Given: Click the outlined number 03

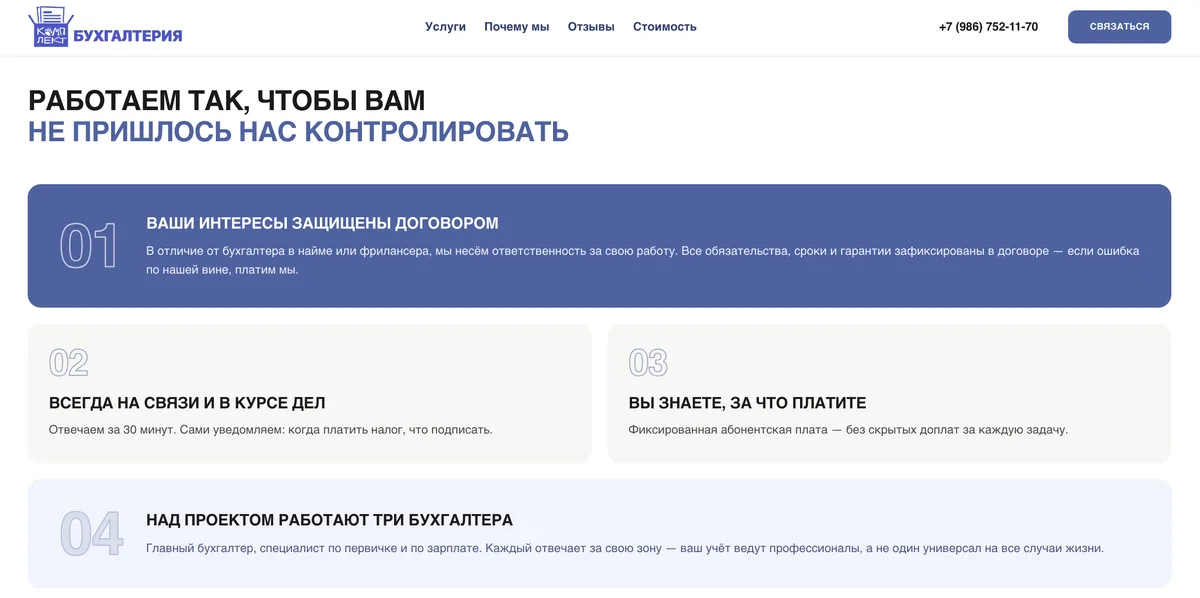Looking at the screenshot, I should (648, 362).
